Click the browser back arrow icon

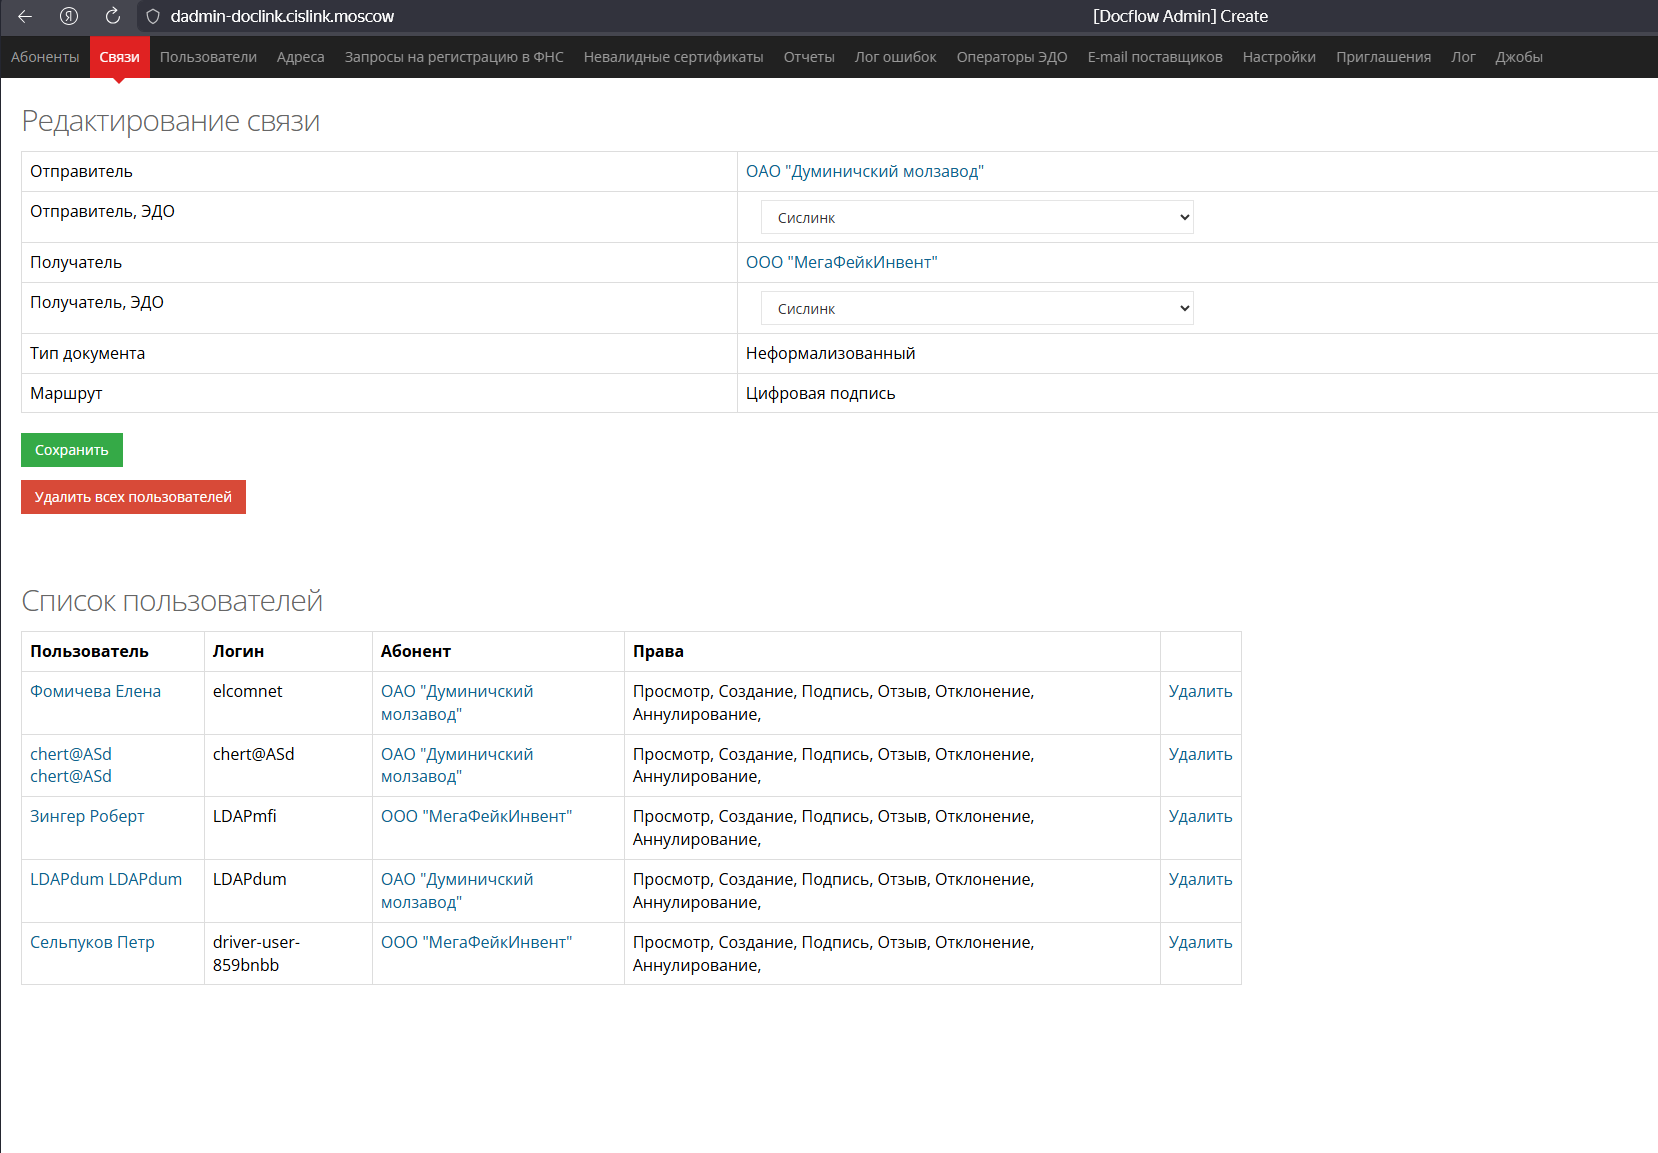pyautogui.click(x=25, y=16)
